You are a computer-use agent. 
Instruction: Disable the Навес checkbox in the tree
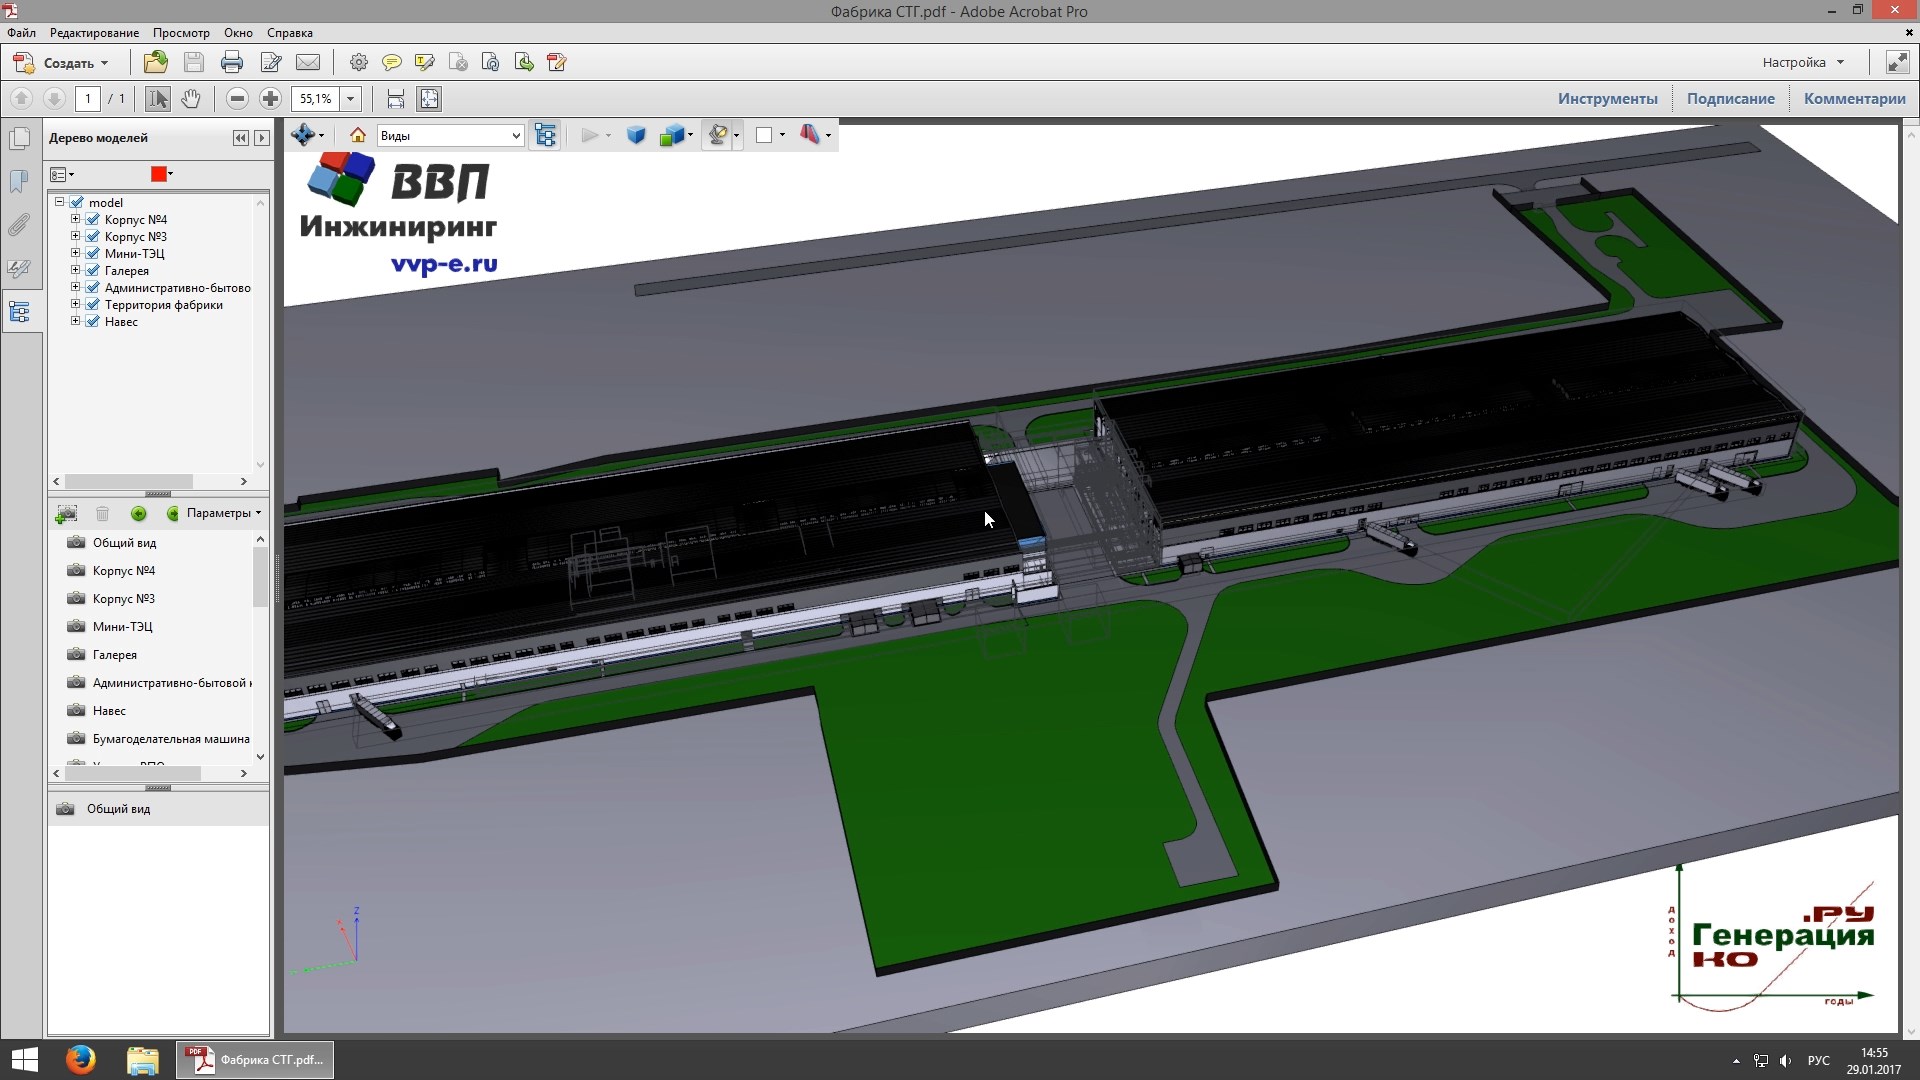pos(93,322)
